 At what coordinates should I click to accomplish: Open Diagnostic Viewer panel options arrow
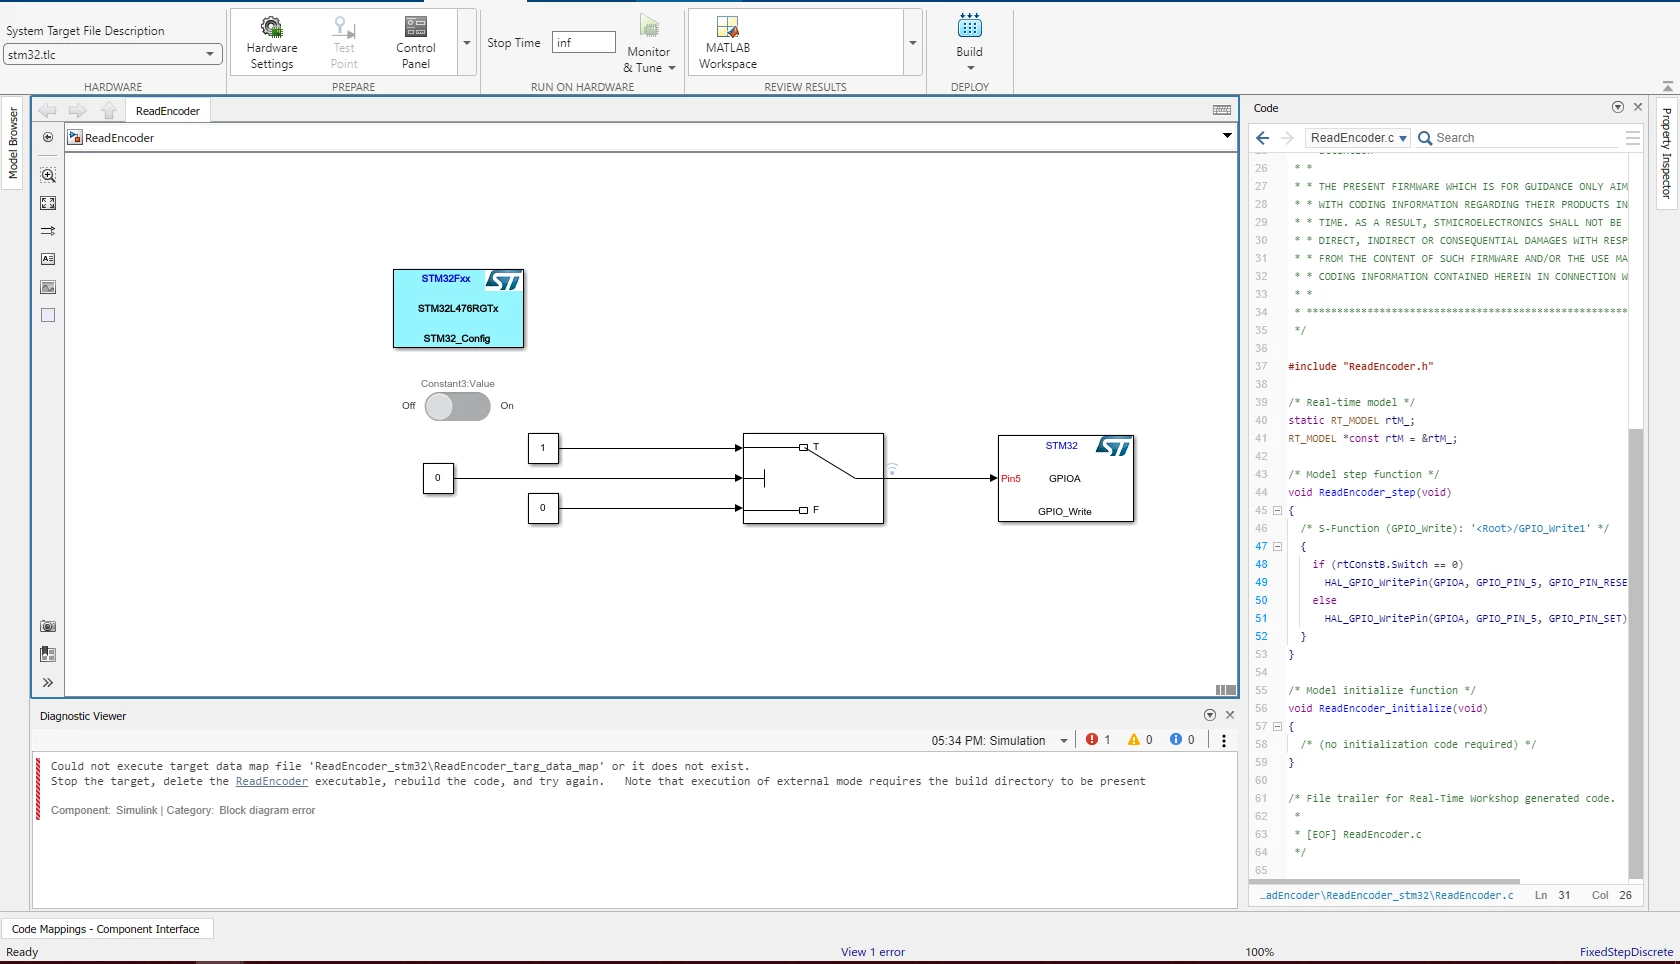pos(1210,715)
